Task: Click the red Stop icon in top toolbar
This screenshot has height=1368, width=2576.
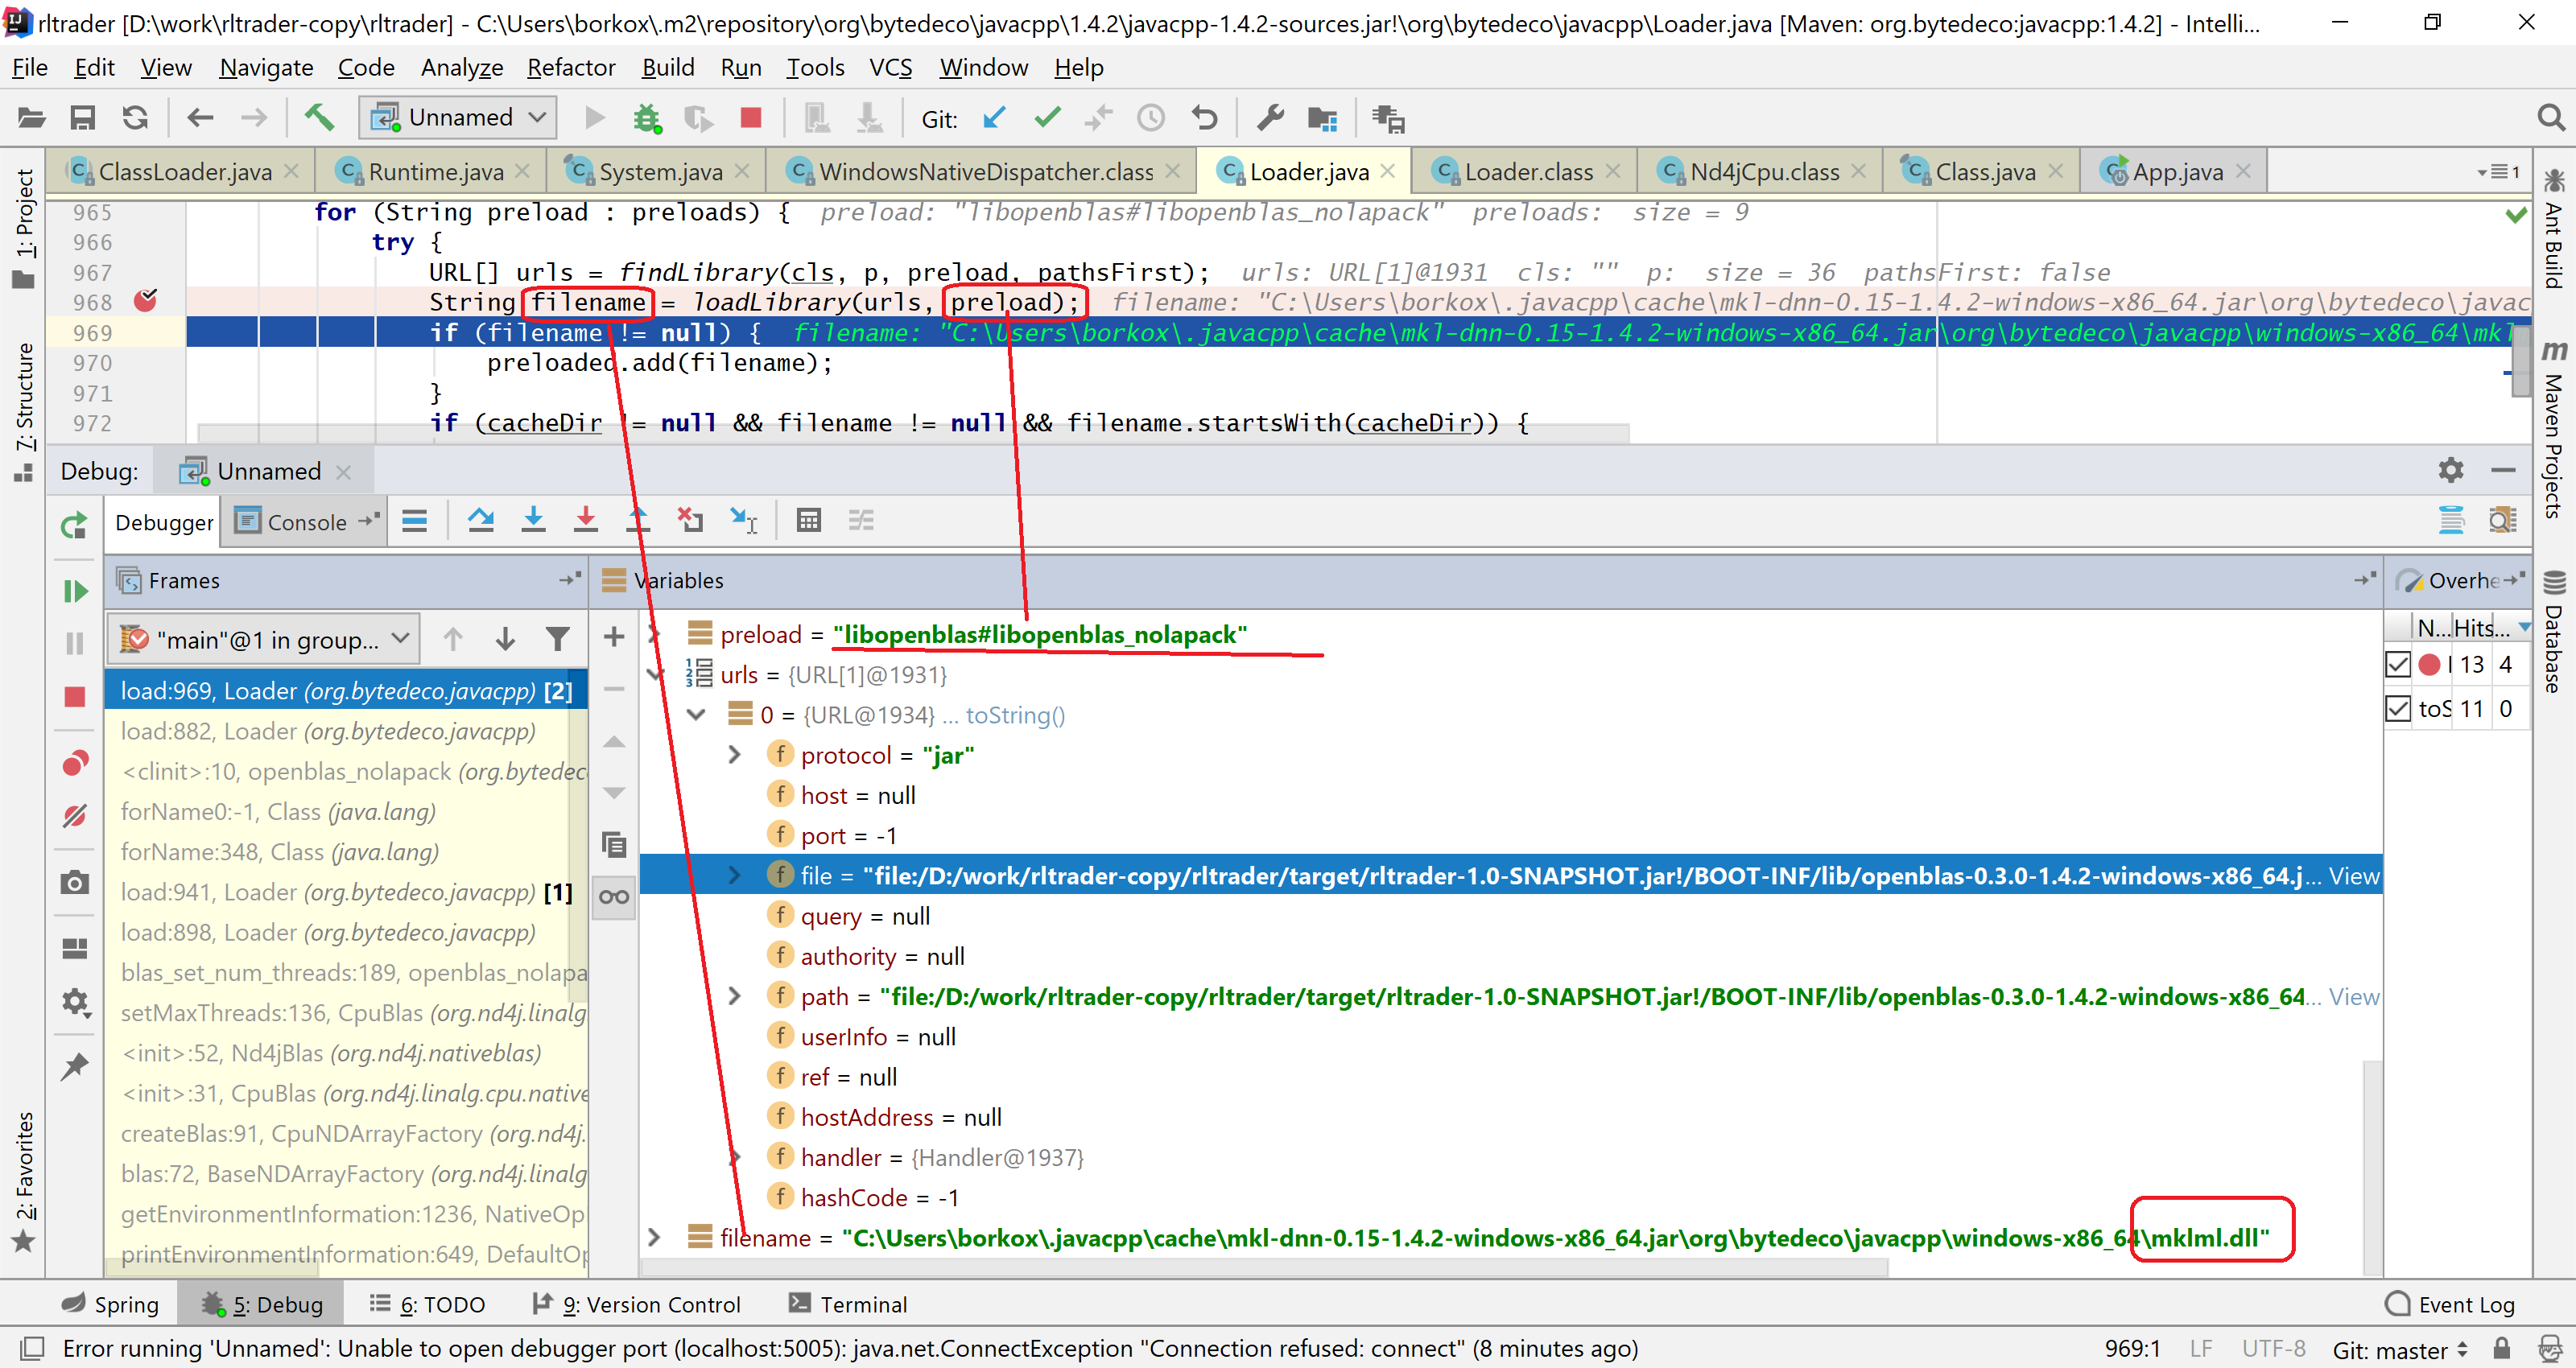Action: tap(750, 118)
